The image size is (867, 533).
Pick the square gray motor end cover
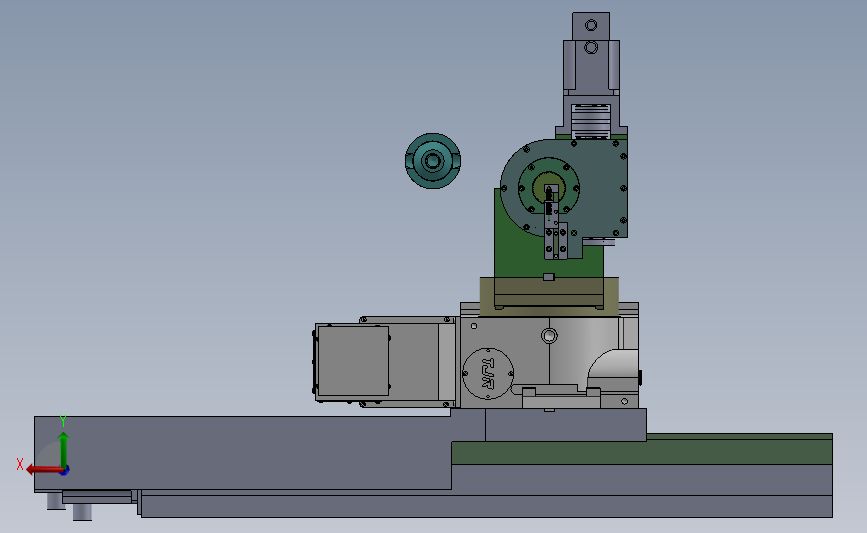tap(353, 361)
